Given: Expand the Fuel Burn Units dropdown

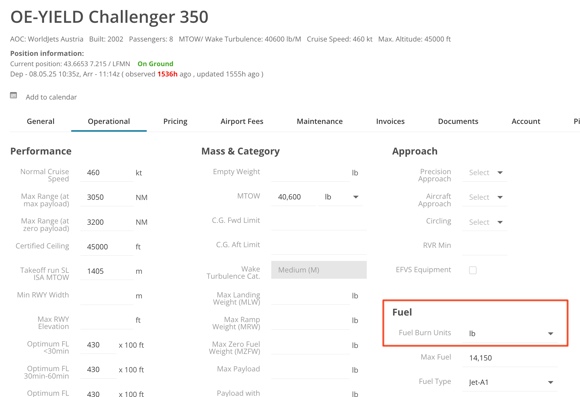Looking at the screenshot, I should [x=510, y=333].
